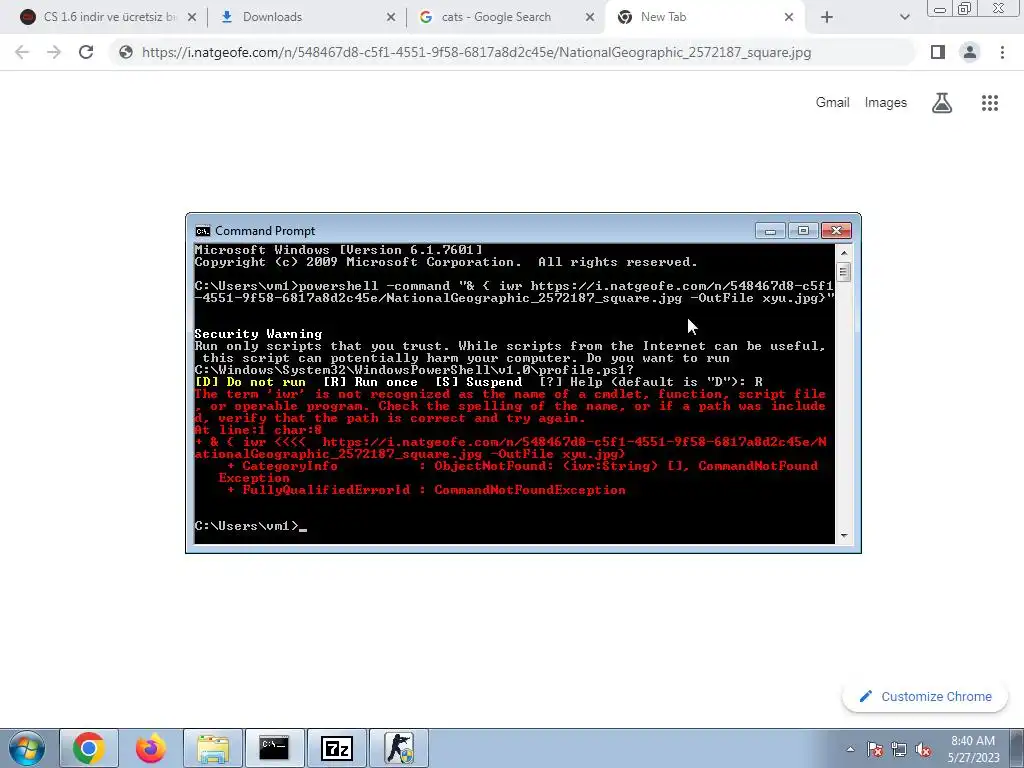
Task: Open Chrome from the taskbar
Action: 89,748
